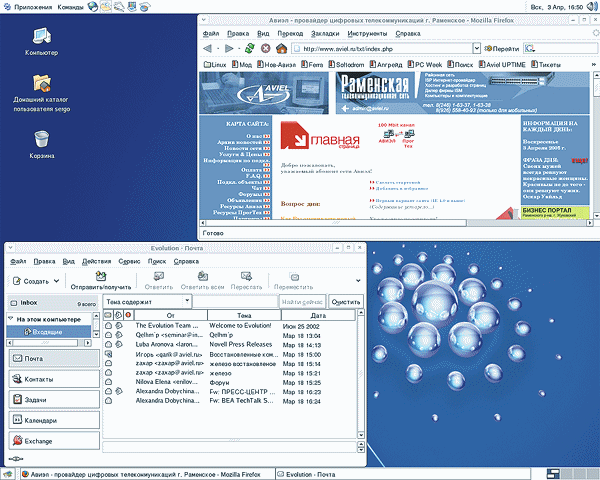Switch to Календари in Evolution sidebar
The height and width of the screenshot is (480, 600).
coord(54,420)
